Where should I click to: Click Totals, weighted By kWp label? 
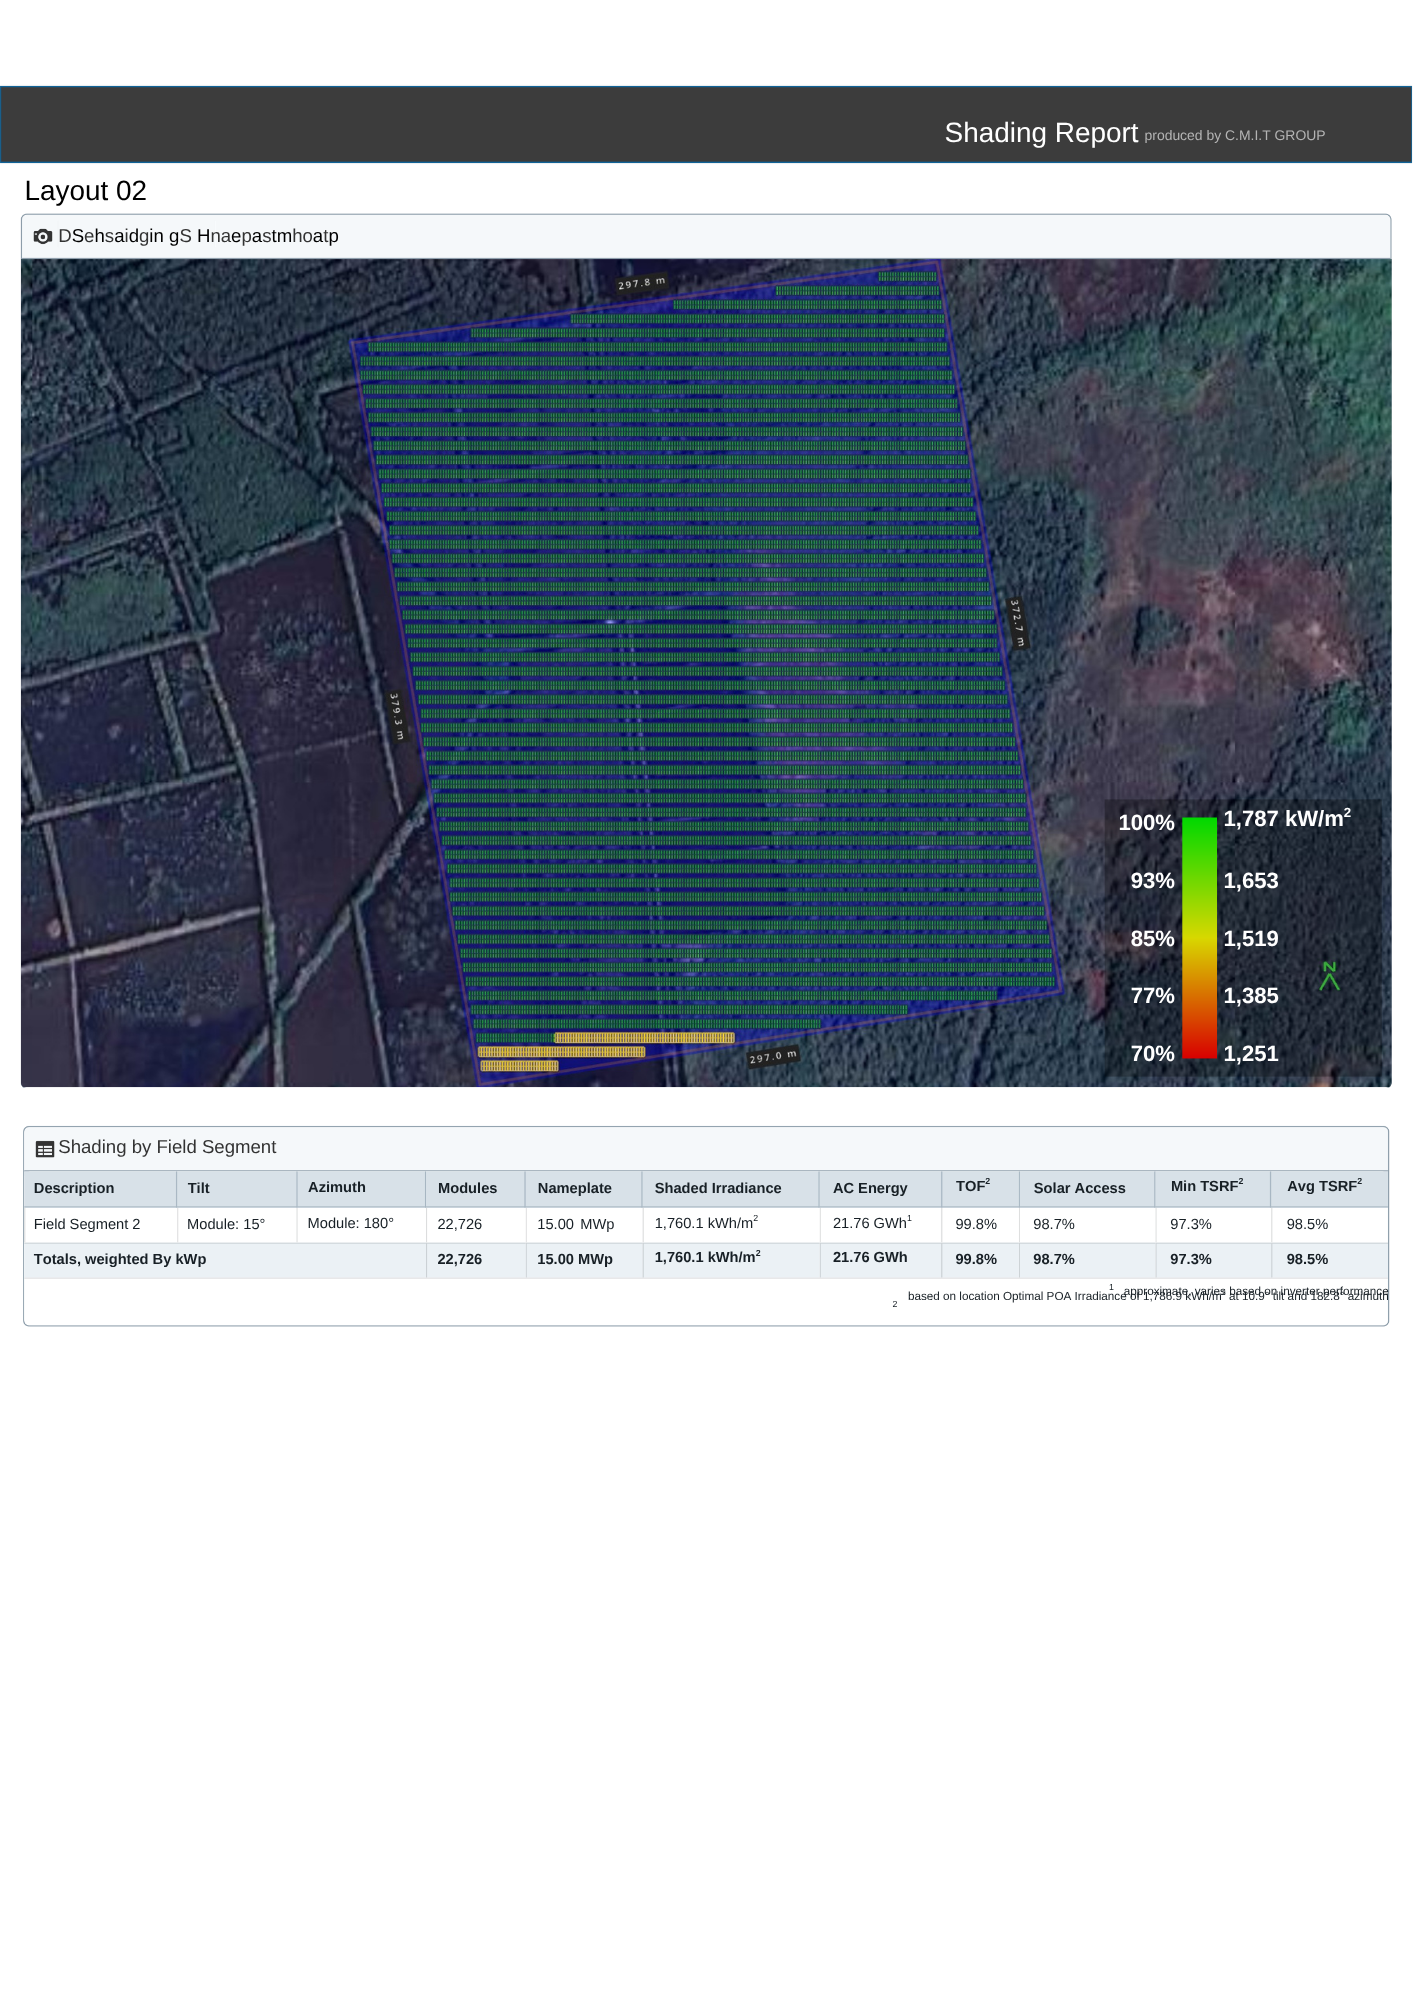[x=120, y=1259]
